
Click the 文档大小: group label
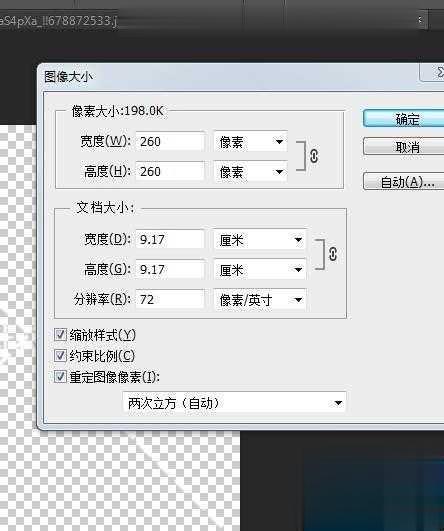[x=105, y=208]
